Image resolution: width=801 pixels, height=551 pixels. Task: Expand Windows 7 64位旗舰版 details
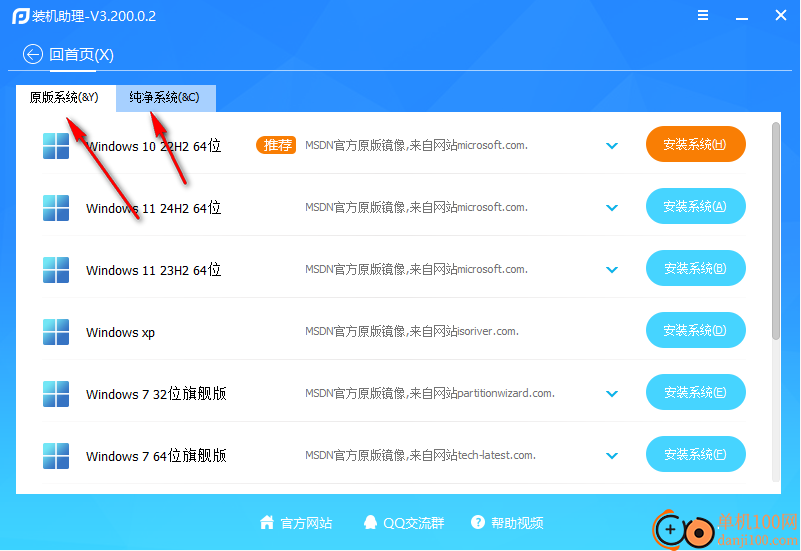tap(612, 456)
